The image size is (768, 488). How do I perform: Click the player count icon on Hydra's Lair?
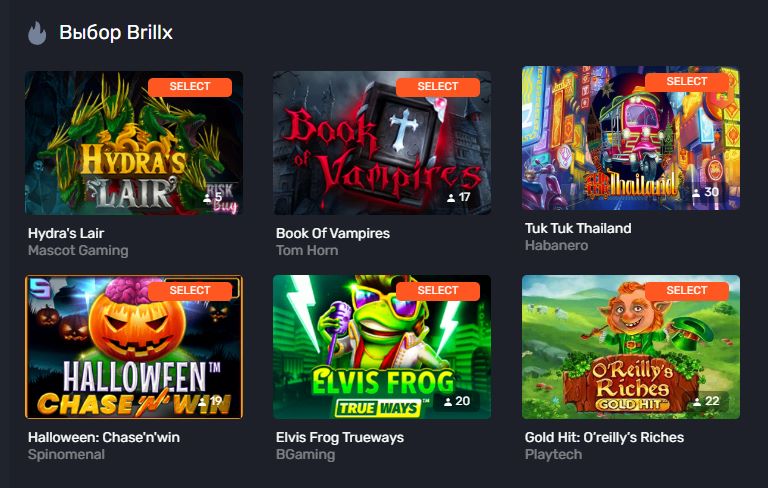pyautogui.click(x=208, y=197)
